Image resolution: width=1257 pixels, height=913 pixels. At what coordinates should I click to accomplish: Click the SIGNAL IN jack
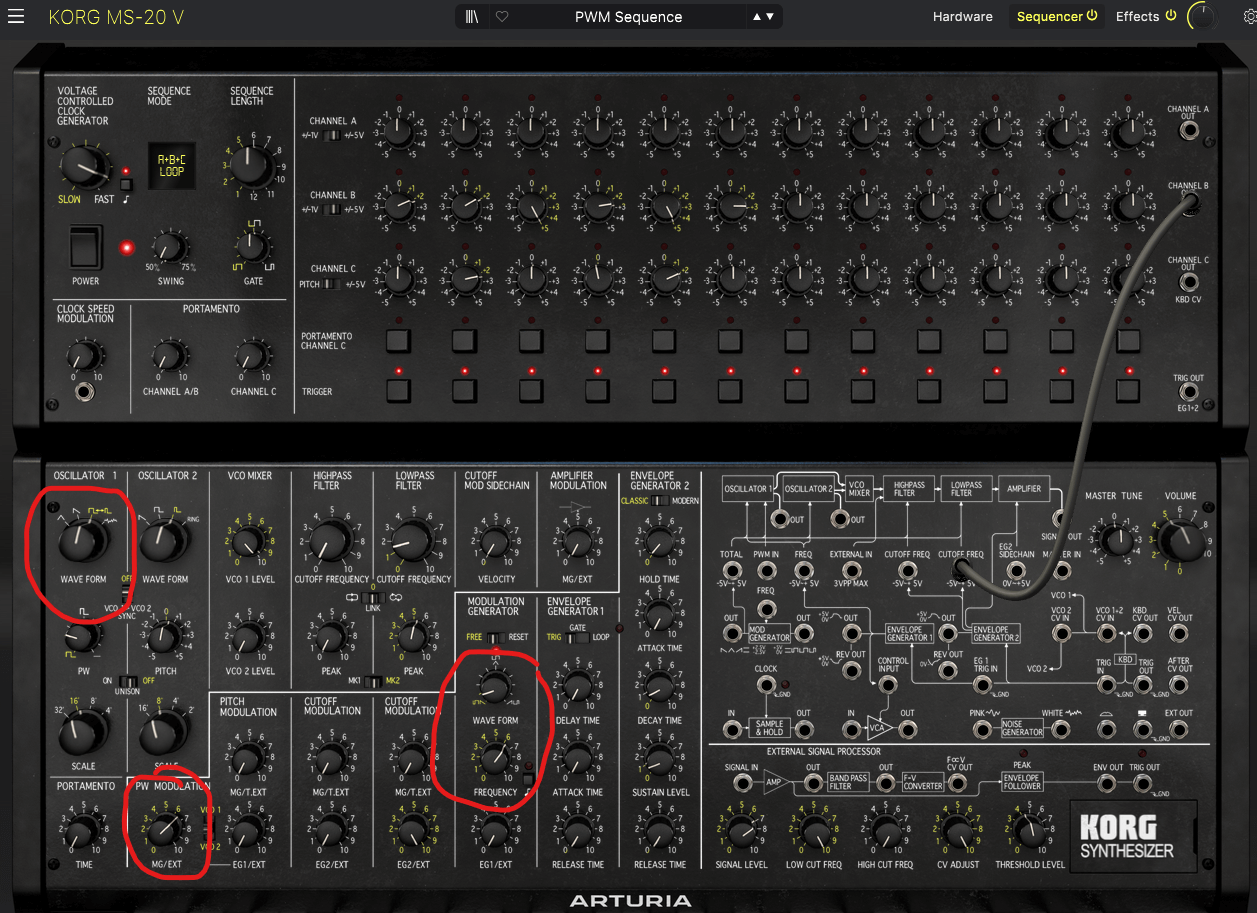pyautogui.click(x=741, y=785)
